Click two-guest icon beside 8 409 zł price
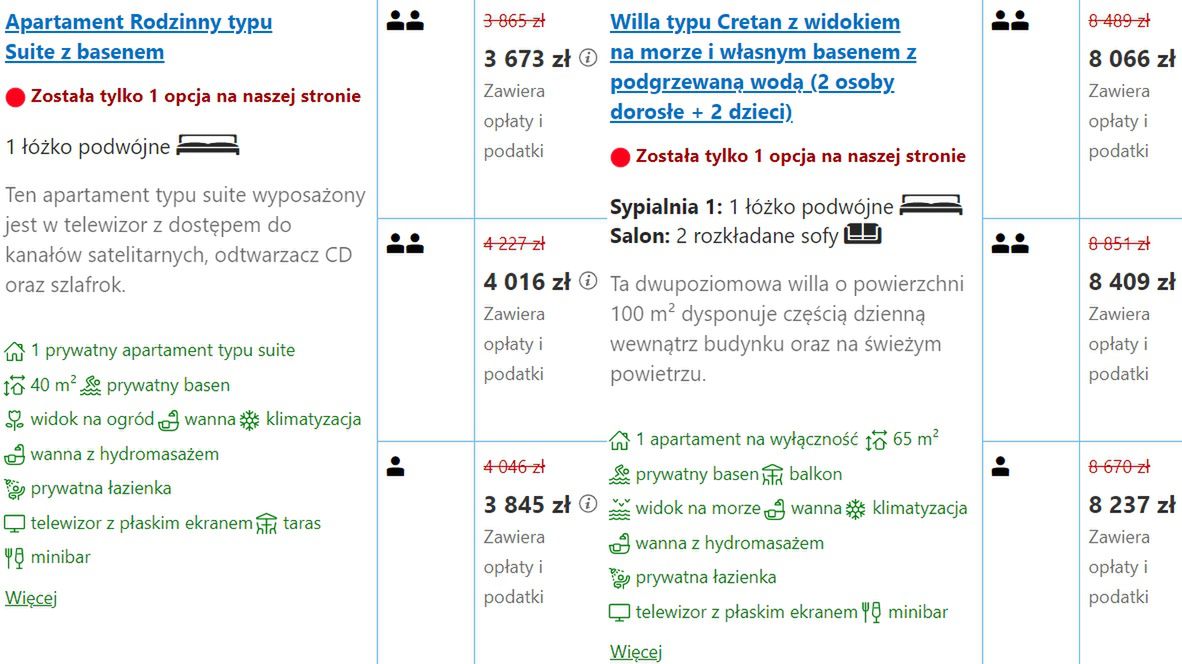The width and height of the screenshot is (1182, 664). point(1010,243)
